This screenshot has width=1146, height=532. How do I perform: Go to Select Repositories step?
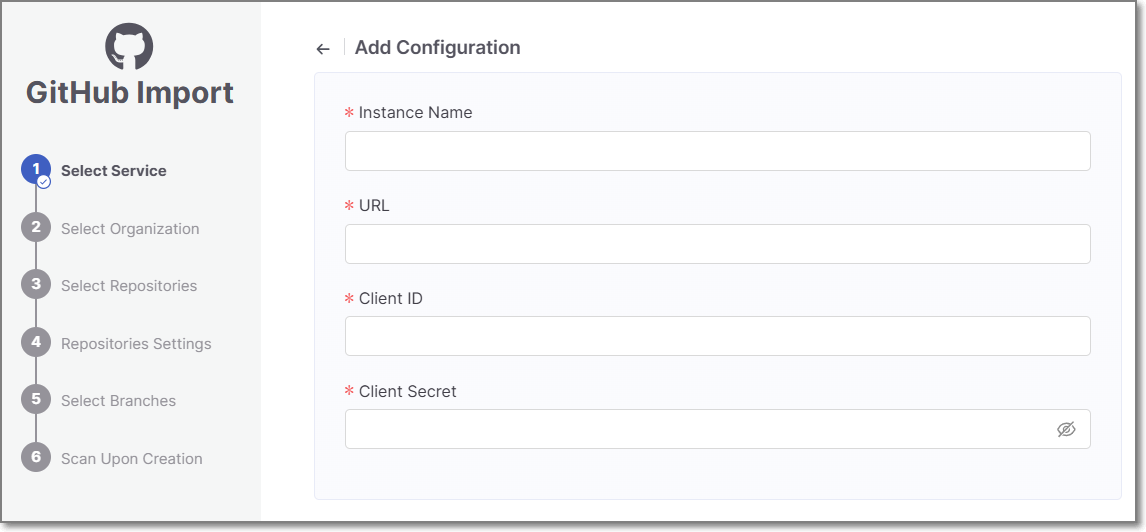coord(129,286)
